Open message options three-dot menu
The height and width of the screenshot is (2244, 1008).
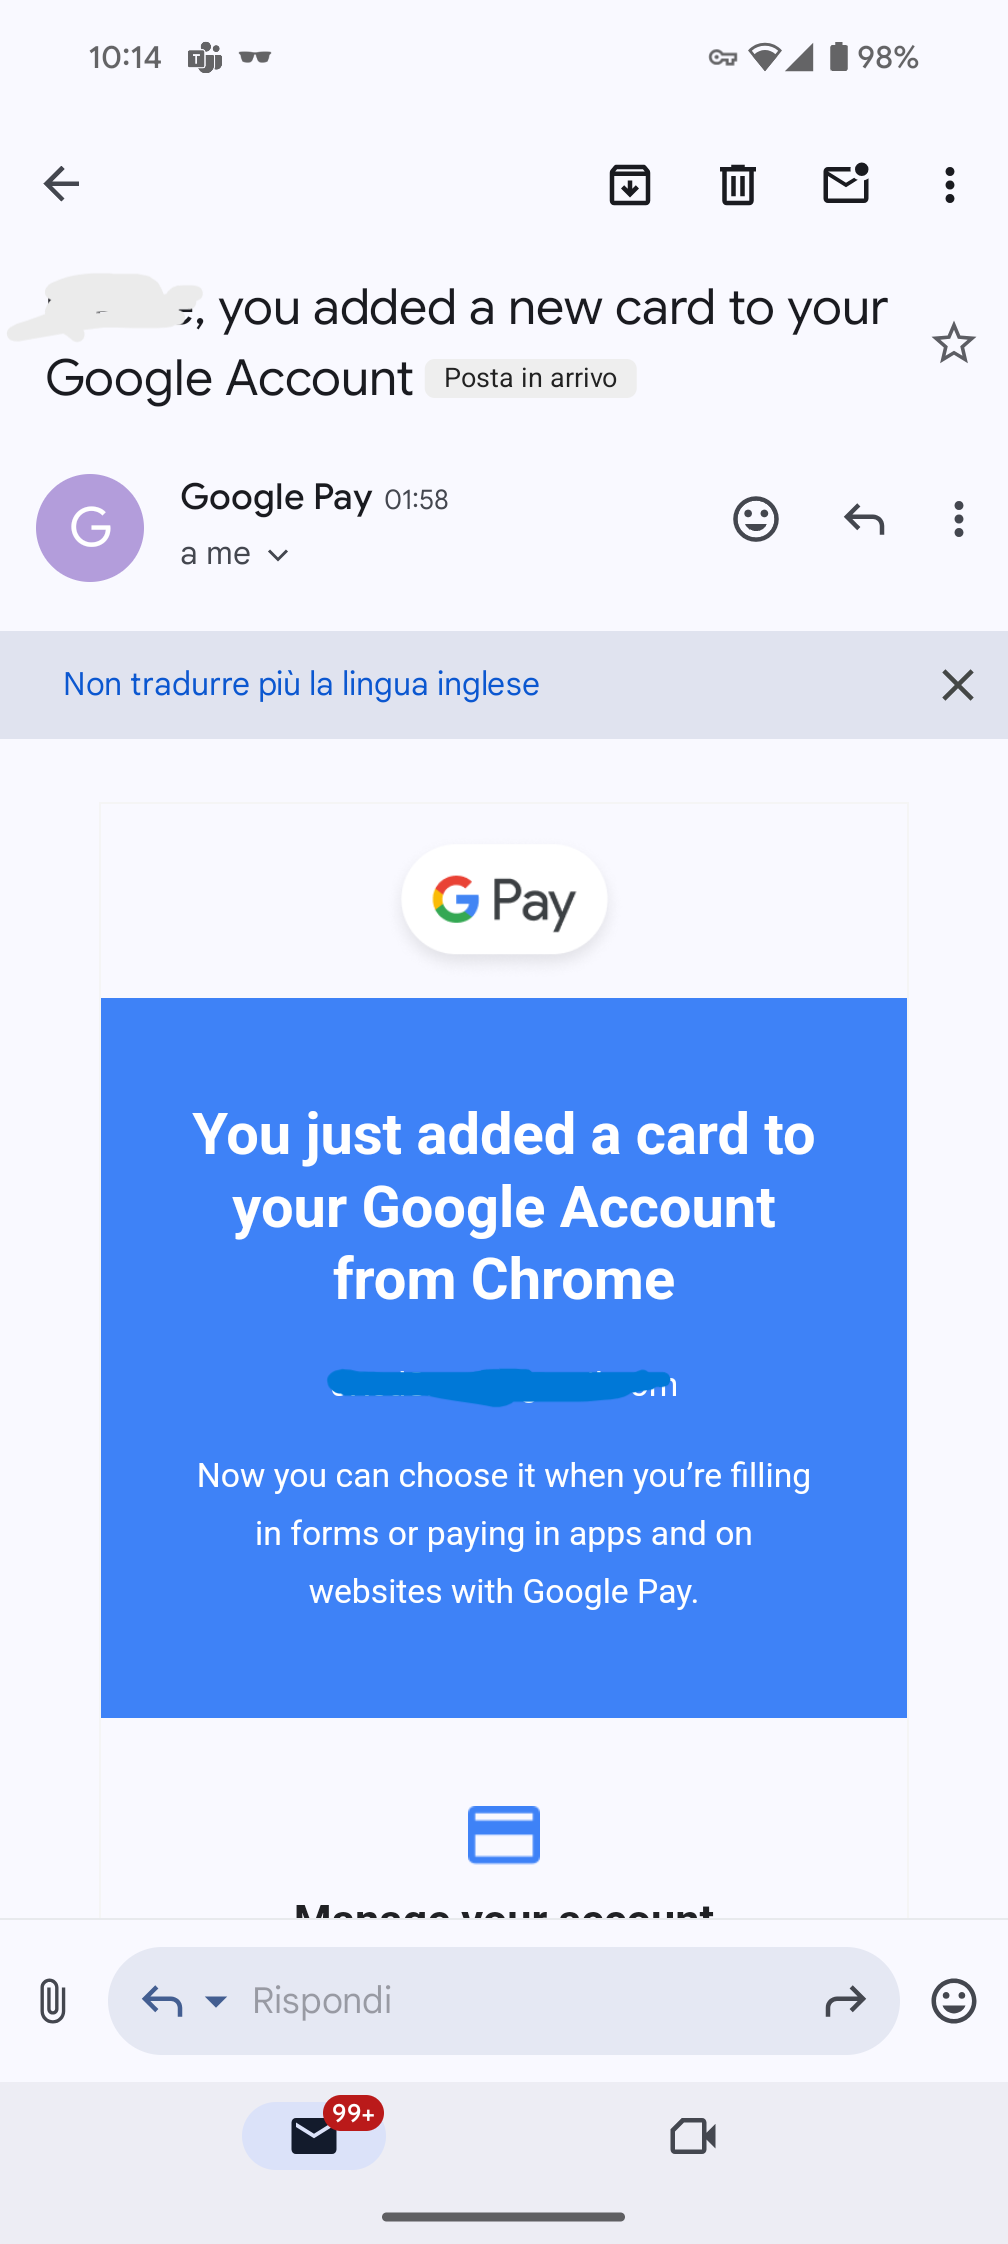(x=959, y=519)
